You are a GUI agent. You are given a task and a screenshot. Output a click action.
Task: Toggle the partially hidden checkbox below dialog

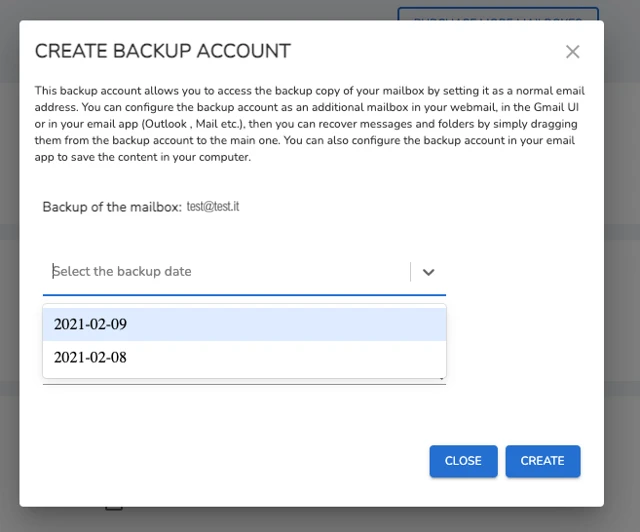click(x=114, y=508)
